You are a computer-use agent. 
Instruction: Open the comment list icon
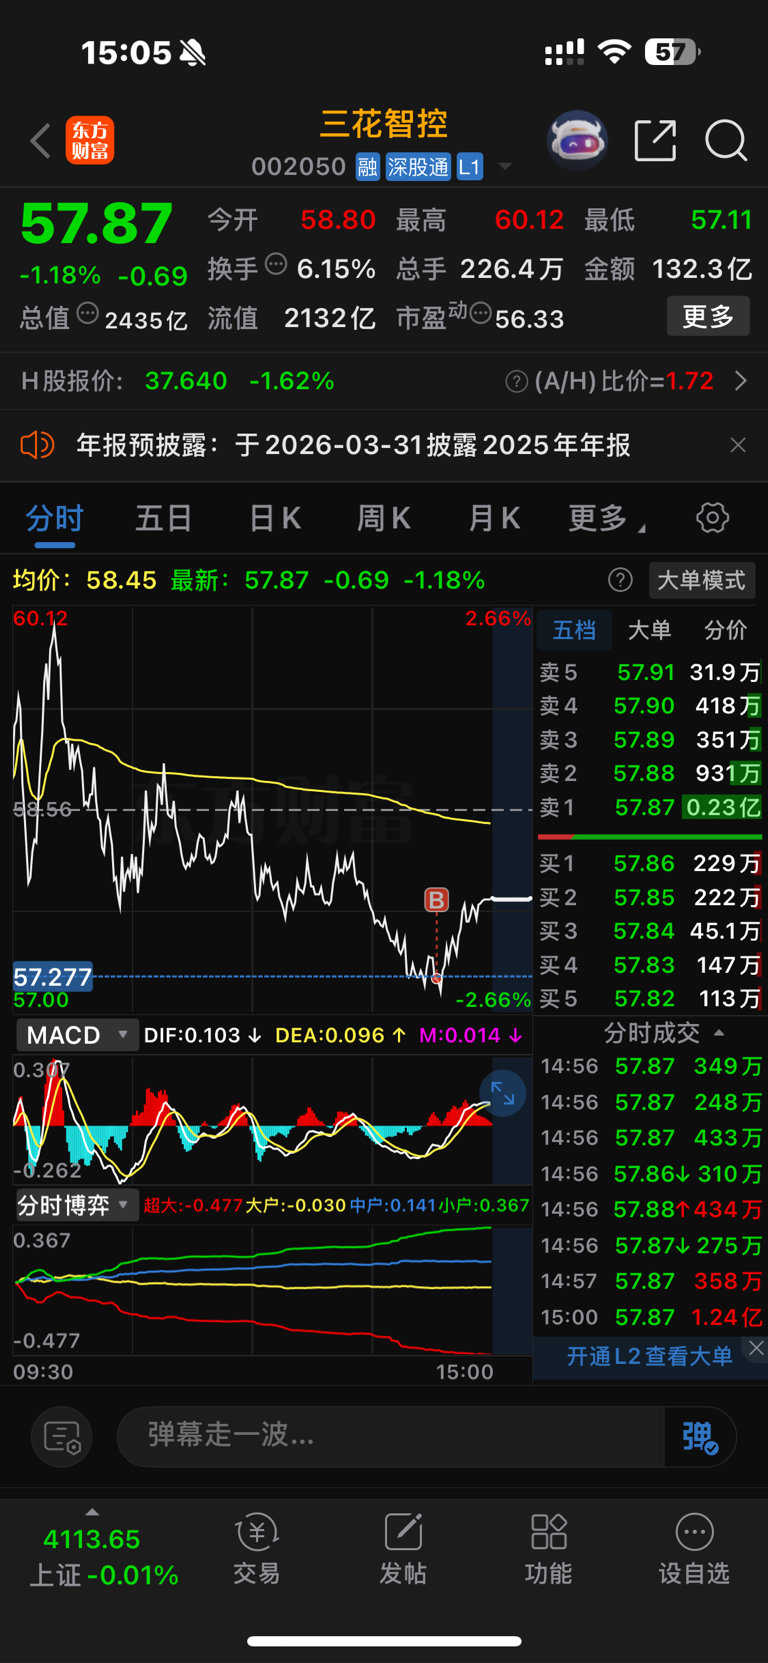[x=62, y=1437]
